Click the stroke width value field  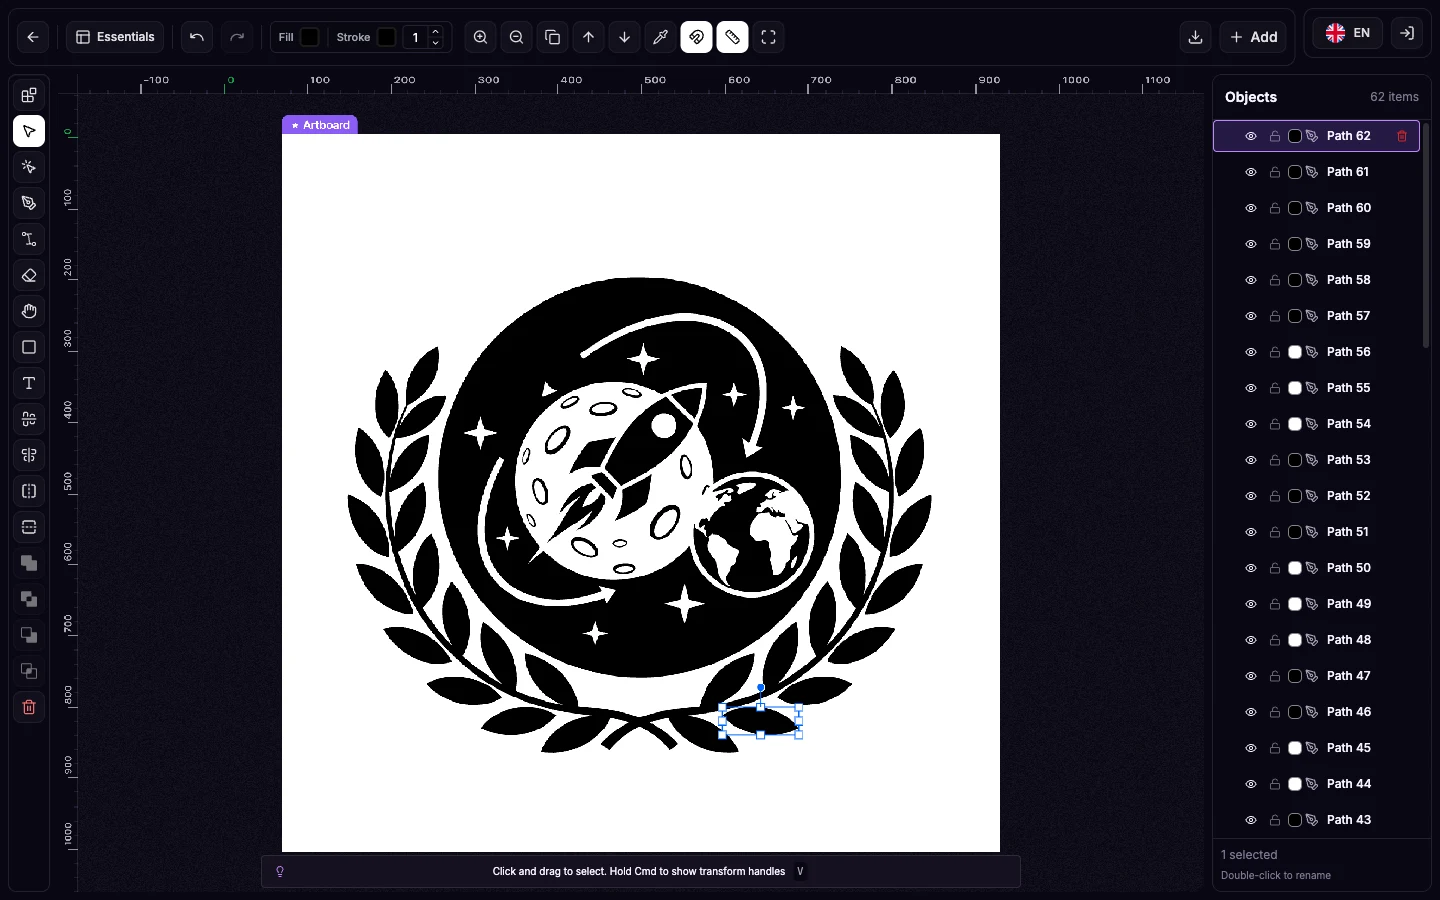coord(415,37)
